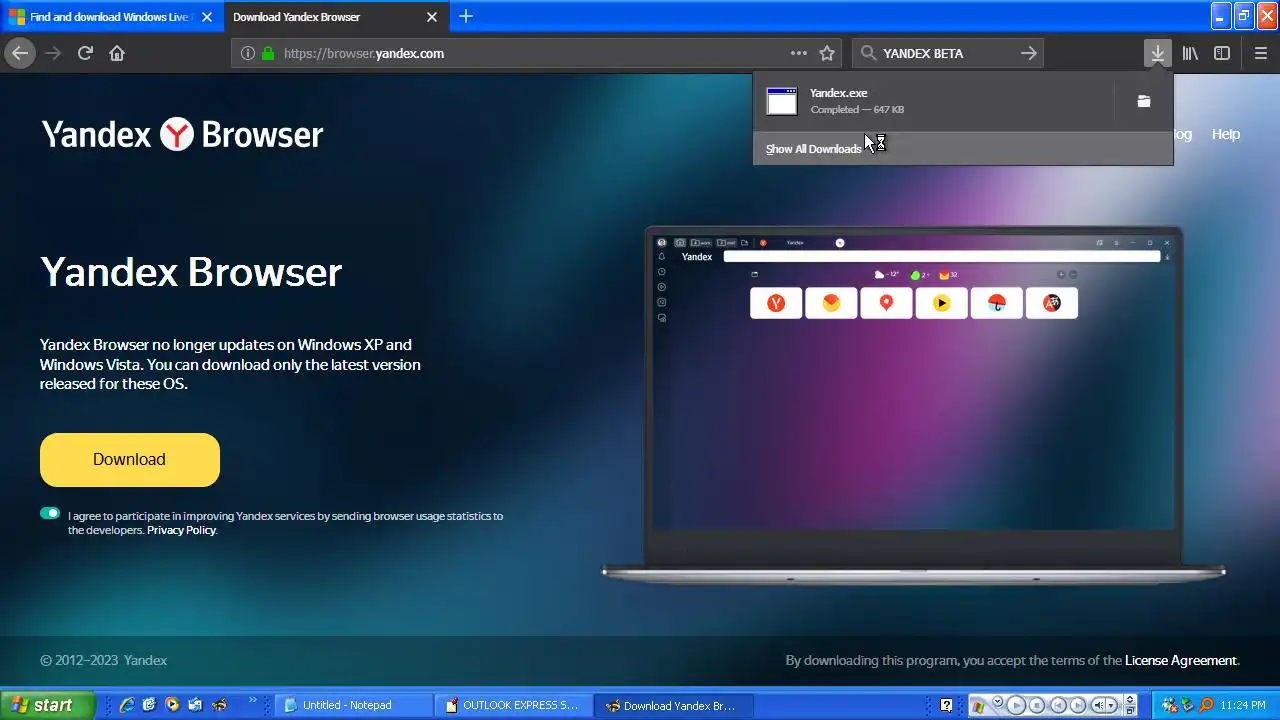Screen dimensions: 1280x720
Task: Click the network disconnected tray icon
Action: pyautogui.click(x=1169, y=705)
